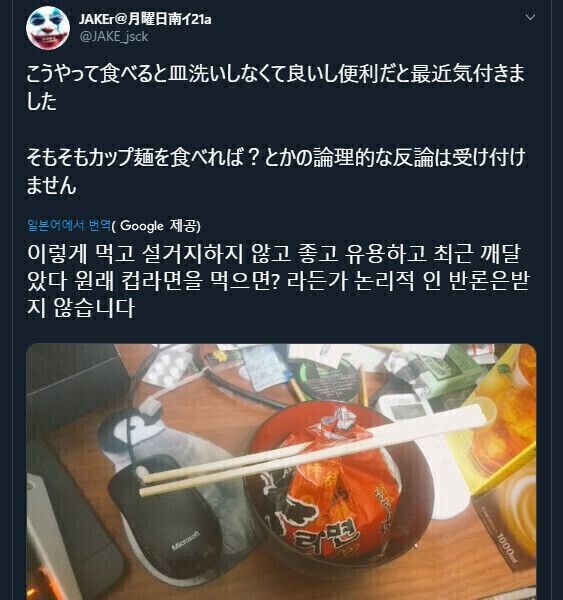Open the Joker-face profile avatar
The width and height of the screenshot is (563, 600).
coord(48,28)
